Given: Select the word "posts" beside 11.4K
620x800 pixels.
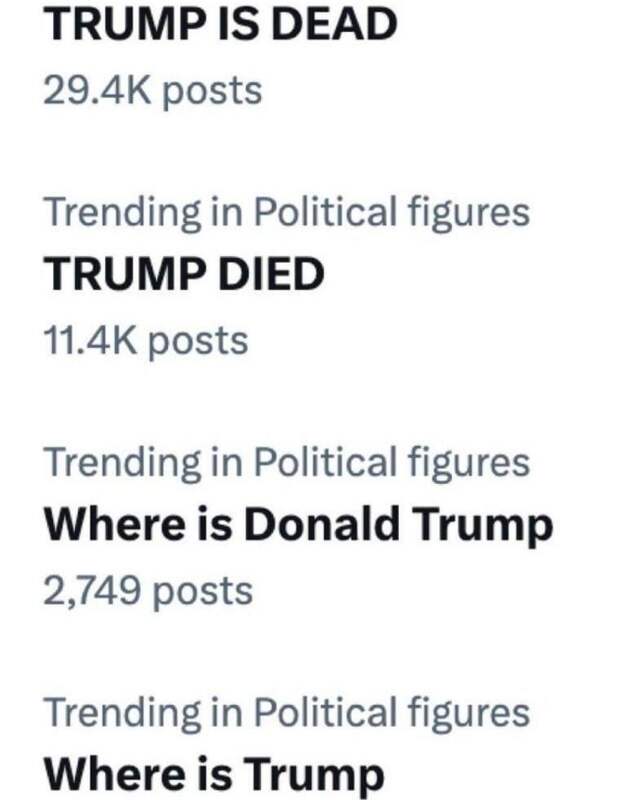Looking at the screenshot, I should (x=203, y=341).
